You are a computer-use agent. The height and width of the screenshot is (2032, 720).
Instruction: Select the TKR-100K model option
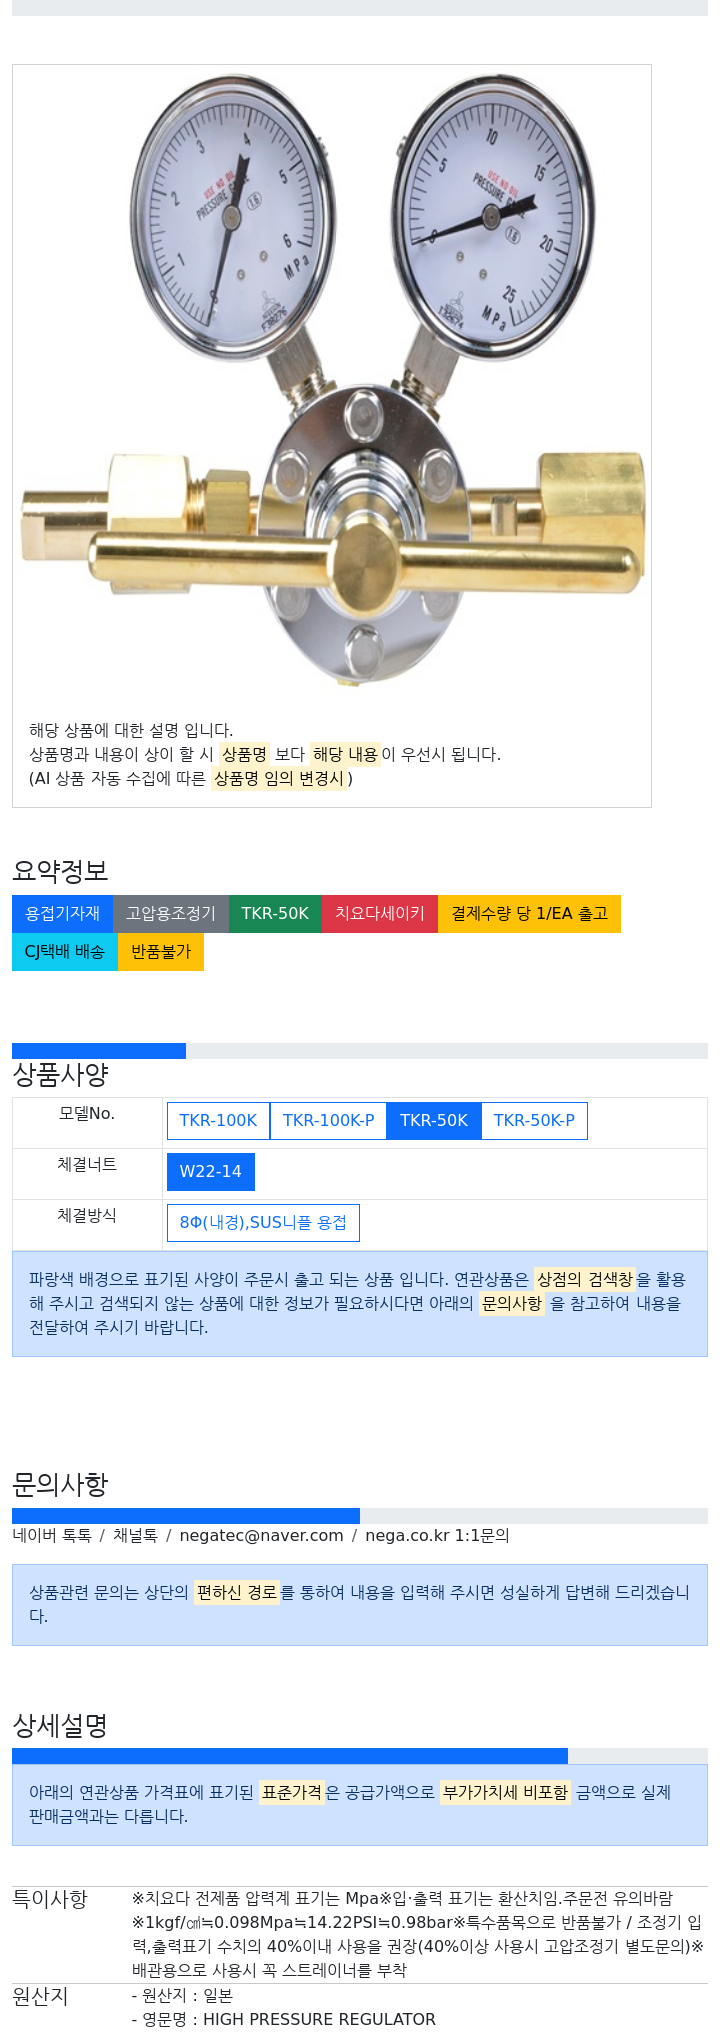coord(218,1120)
